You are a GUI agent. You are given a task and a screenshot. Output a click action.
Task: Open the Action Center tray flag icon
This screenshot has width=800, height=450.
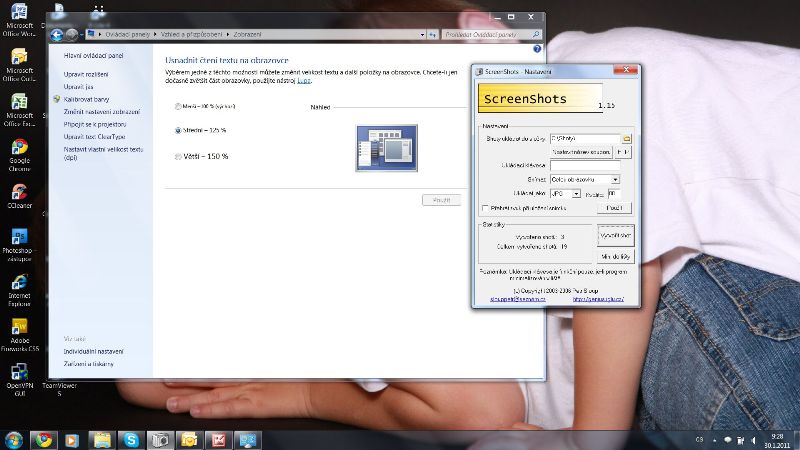tap(728, 440)
